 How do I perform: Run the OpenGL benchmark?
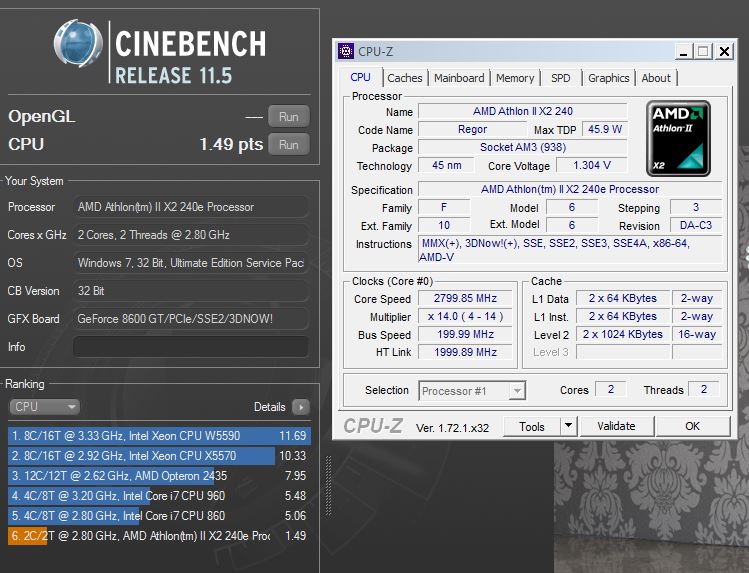pos(289,117)
